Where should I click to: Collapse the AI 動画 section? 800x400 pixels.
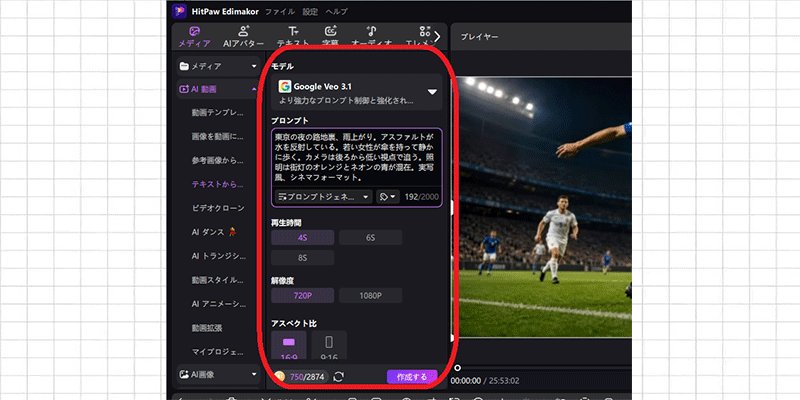click(x=218, y=89)
